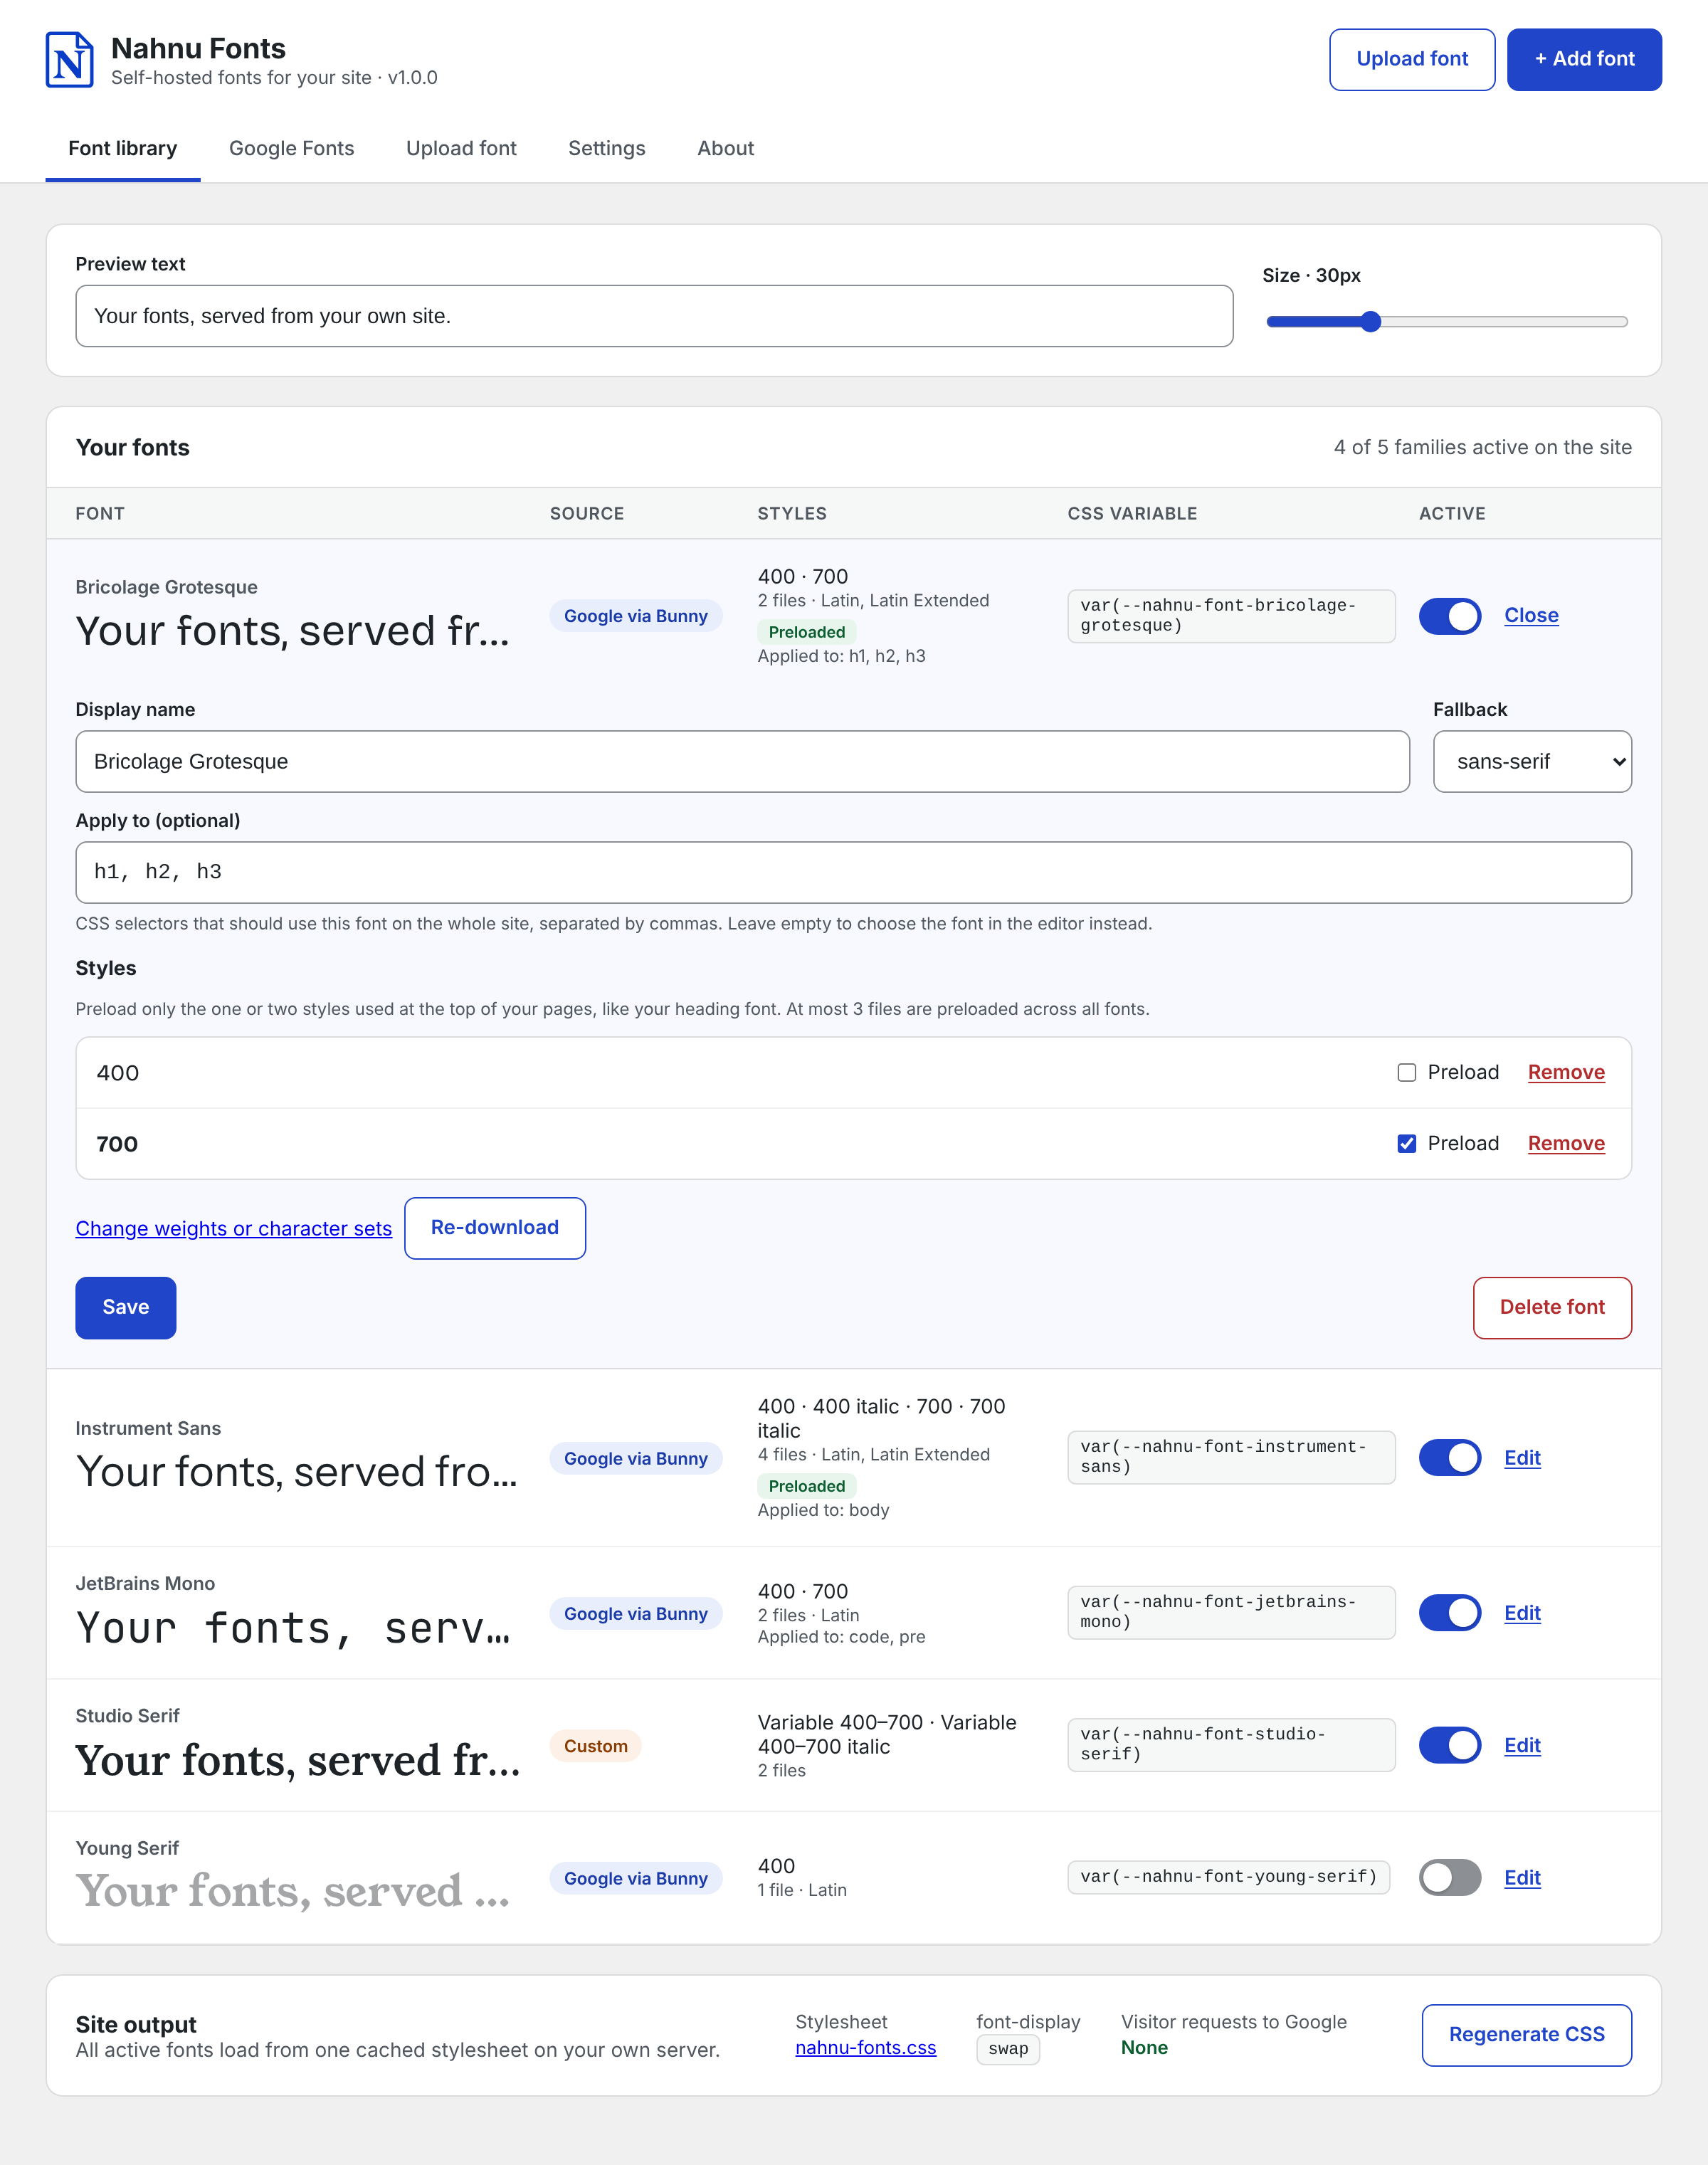Adjust the preview Size slider

pyautogui.click(x=1446, y=322)
